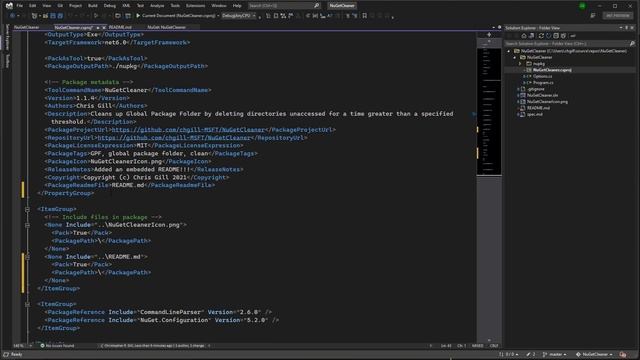Open the Help menu
This screenshot has width=640, height=360.
click(x=237, y=6)
